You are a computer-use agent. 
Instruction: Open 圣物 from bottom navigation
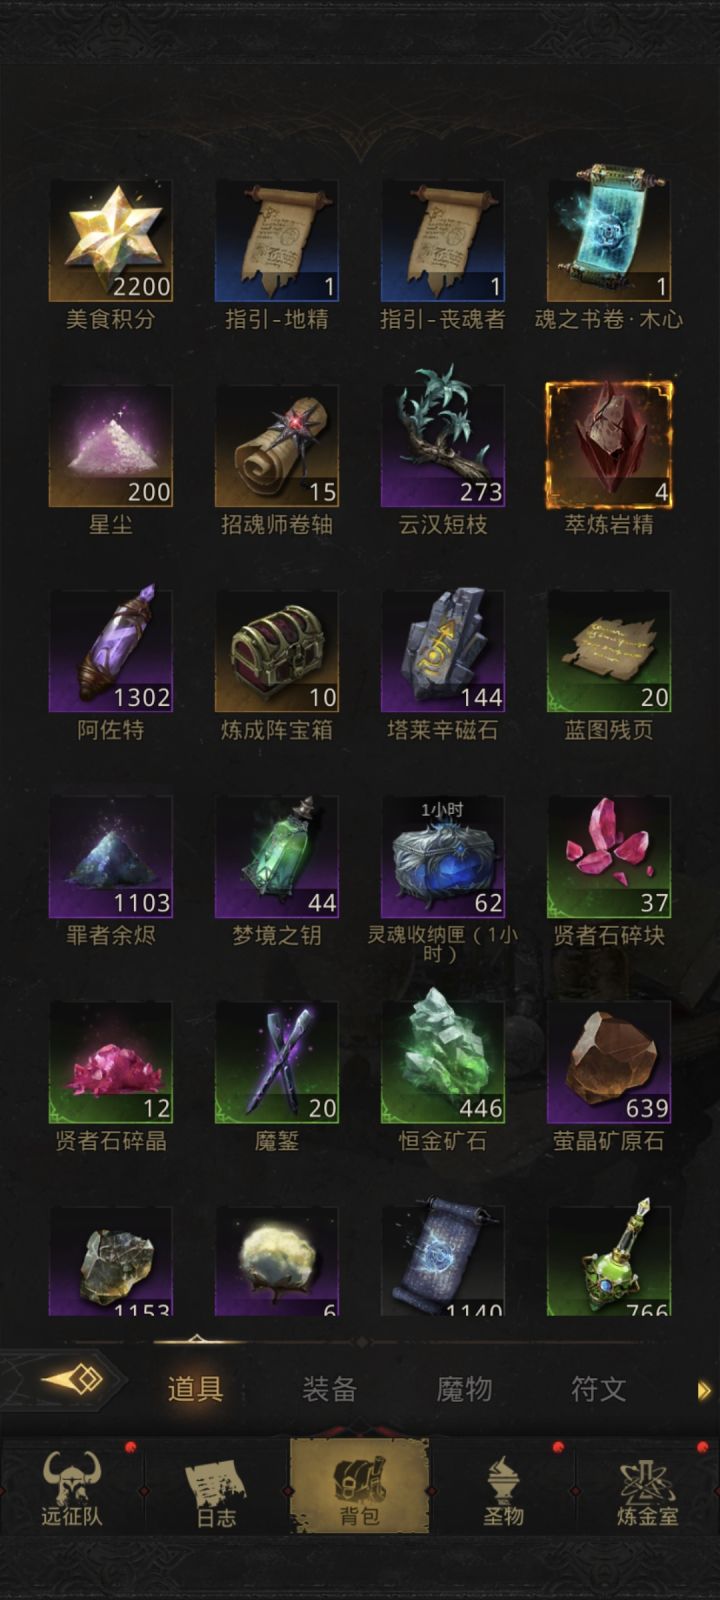tap(503, 1488)
